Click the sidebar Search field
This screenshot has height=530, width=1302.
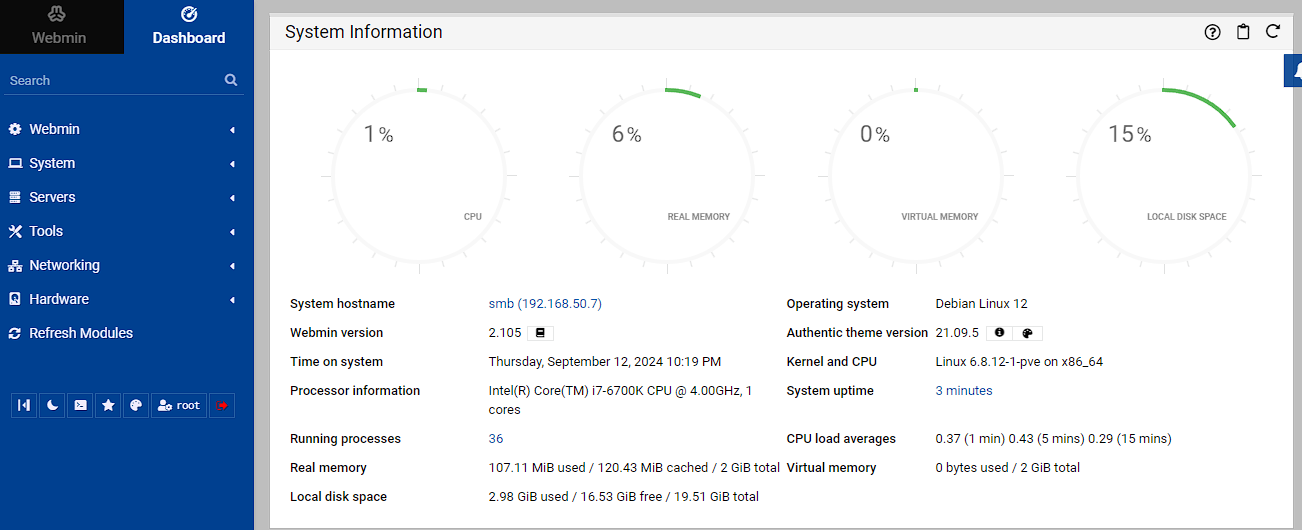110,80
